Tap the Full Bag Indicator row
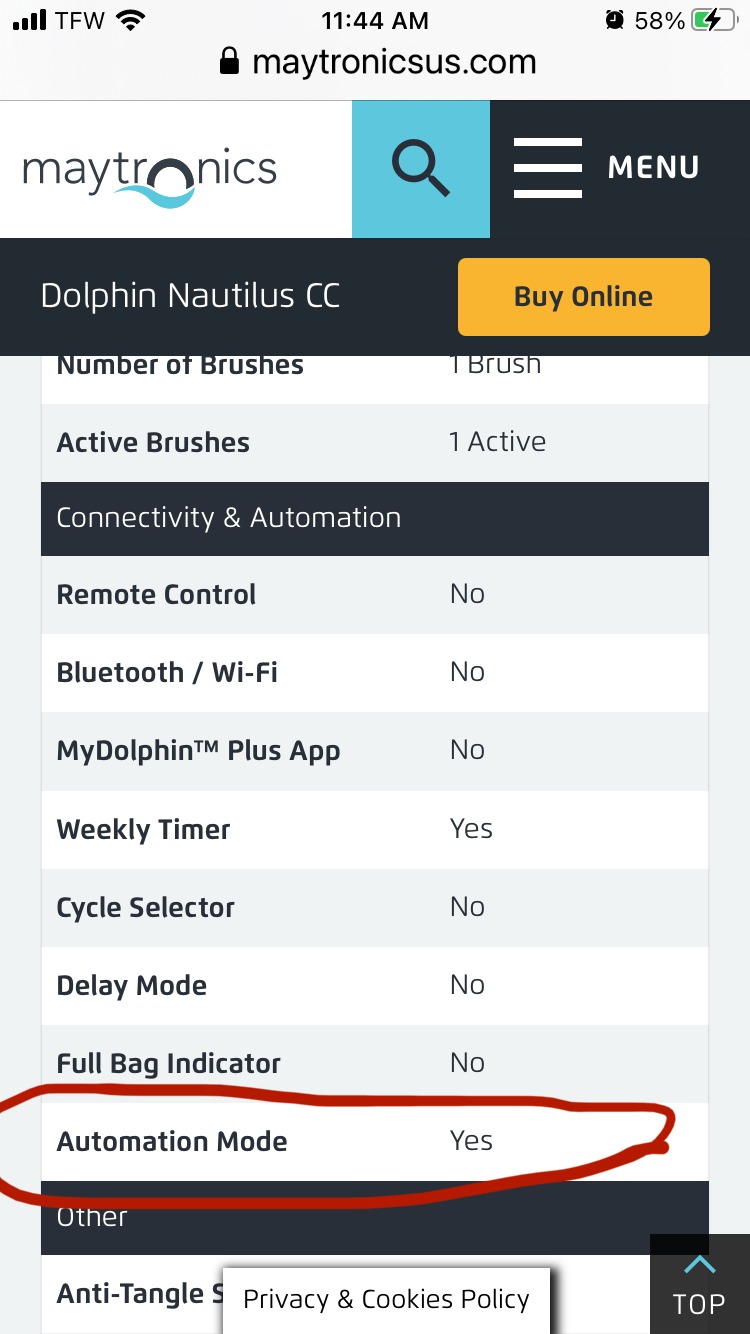This screenshot has height=1334, width=750. [375, 1064]
